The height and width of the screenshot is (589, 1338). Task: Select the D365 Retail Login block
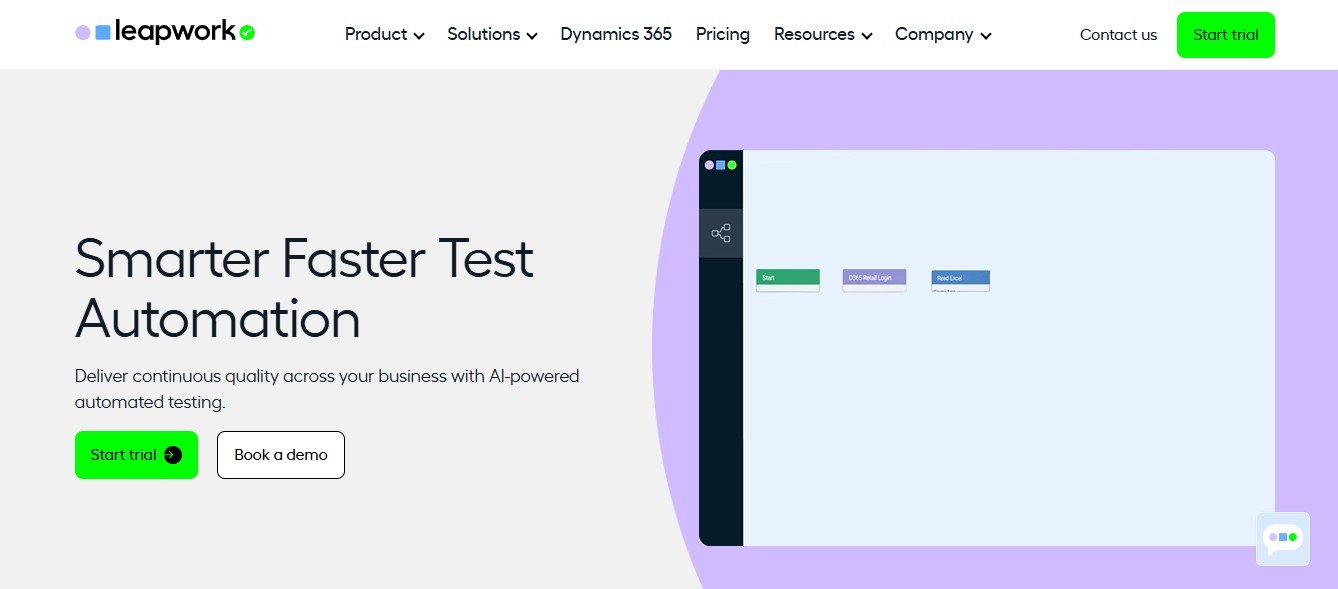(x=874, y=278)
